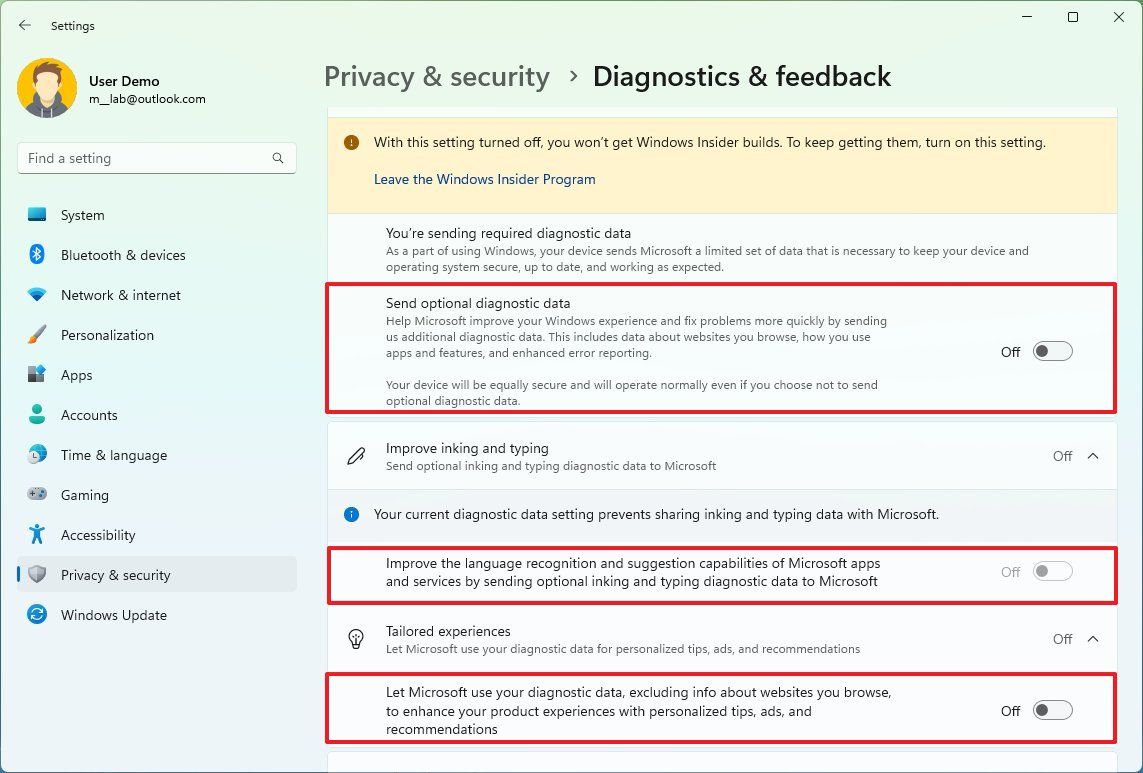Select the Gaming controller icon
1143x773 pixels.
[37, 495]
